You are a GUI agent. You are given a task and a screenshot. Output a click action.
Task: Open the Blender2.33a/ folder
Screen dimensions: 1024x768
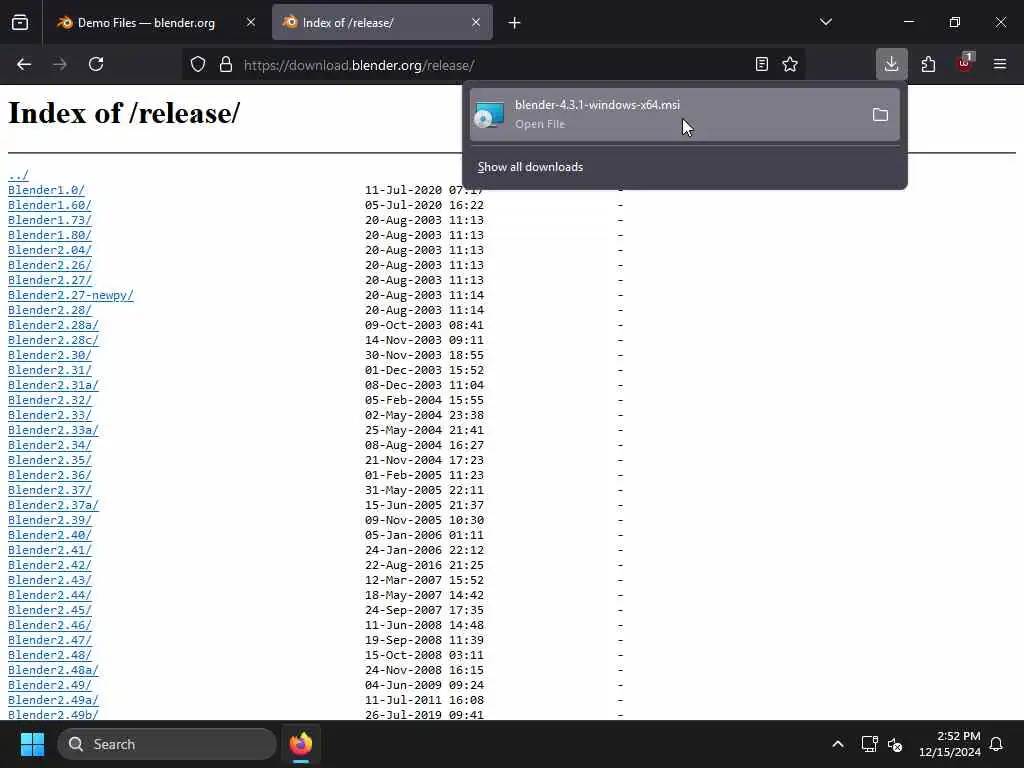53,430
